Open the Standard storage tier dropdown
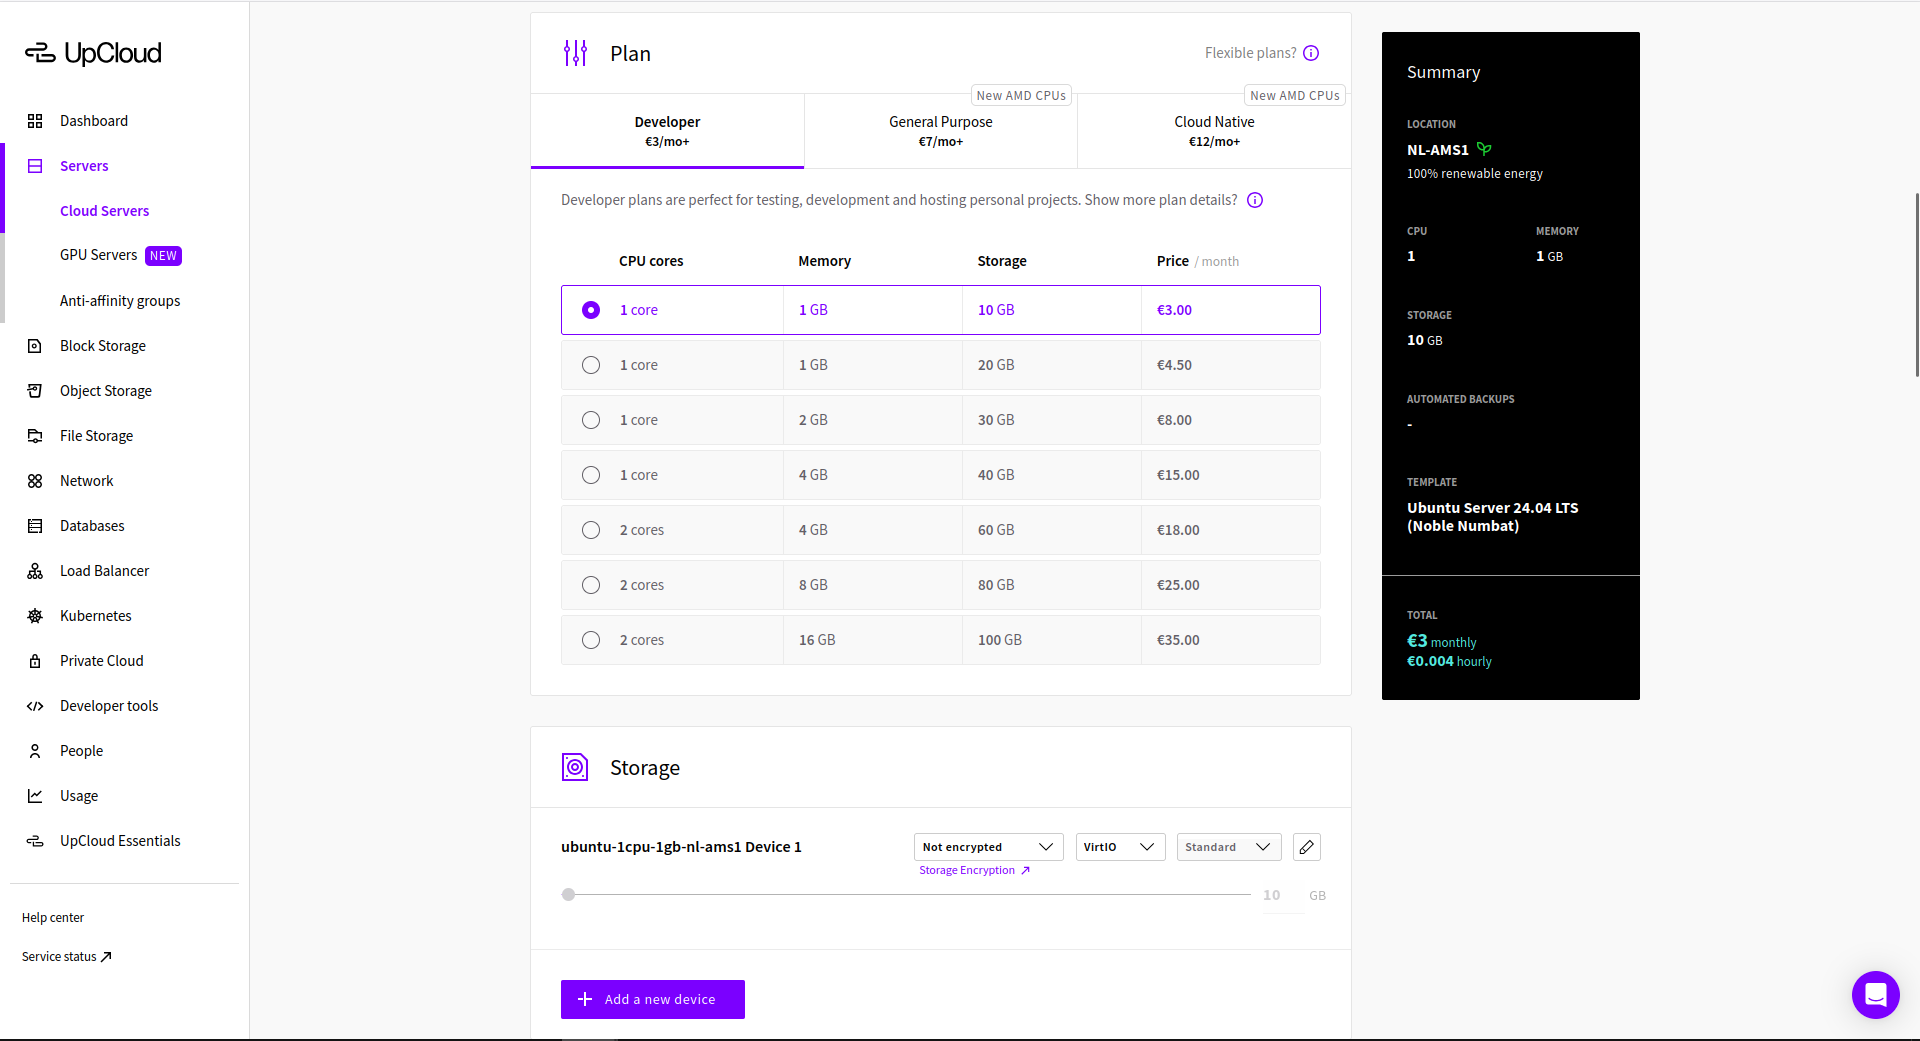The width and height of the screenshot is (1920, 1041). 1228,847
